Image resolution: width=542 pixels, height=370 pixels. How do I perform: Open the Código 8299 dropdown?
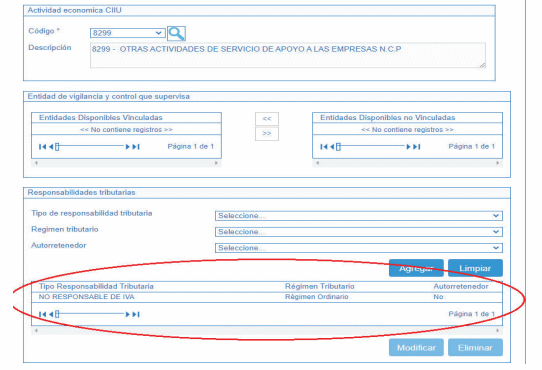pos(128,33)
